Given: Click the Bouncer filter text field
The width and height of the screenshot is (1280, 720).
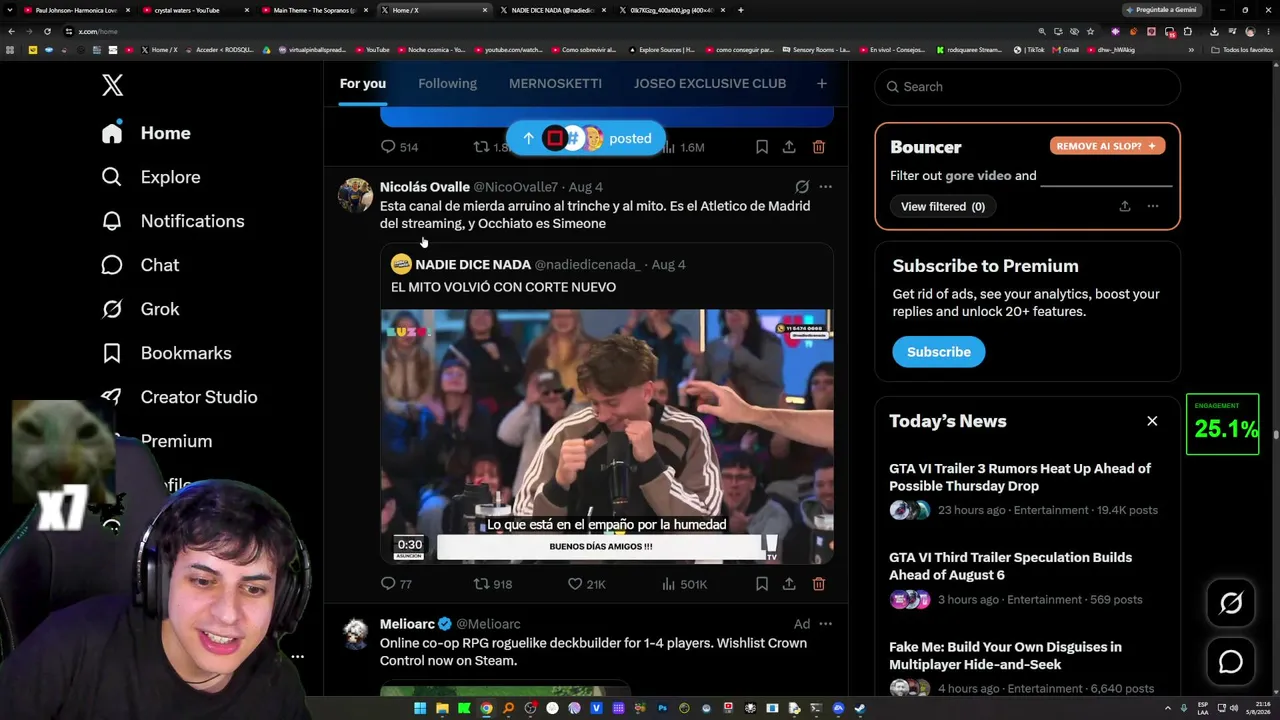Looking at the screenshot, I should pos(1106,176).
